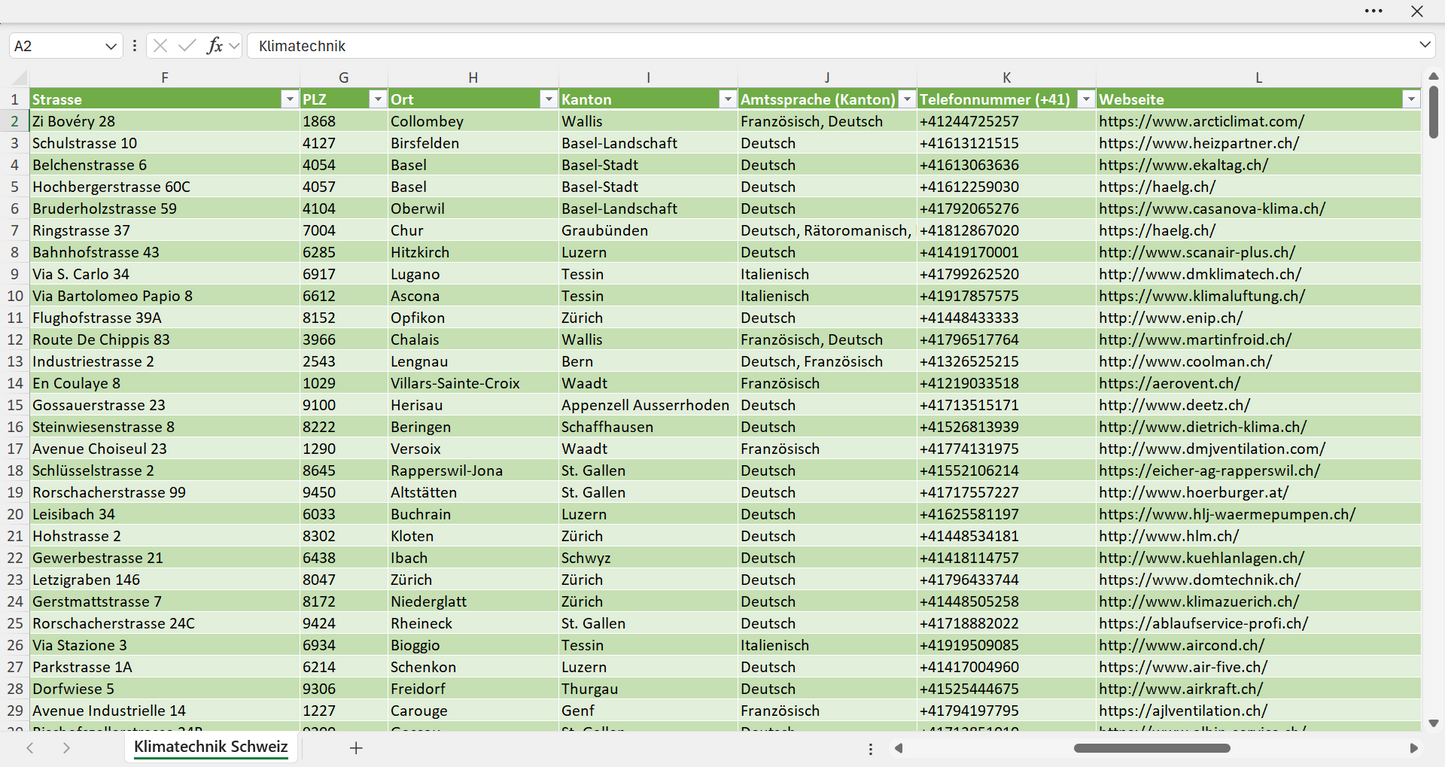Viewport: 1445px width, 767px height.
Task: Open the Ort column filter dropdown
Action: [x=548, y=99]
